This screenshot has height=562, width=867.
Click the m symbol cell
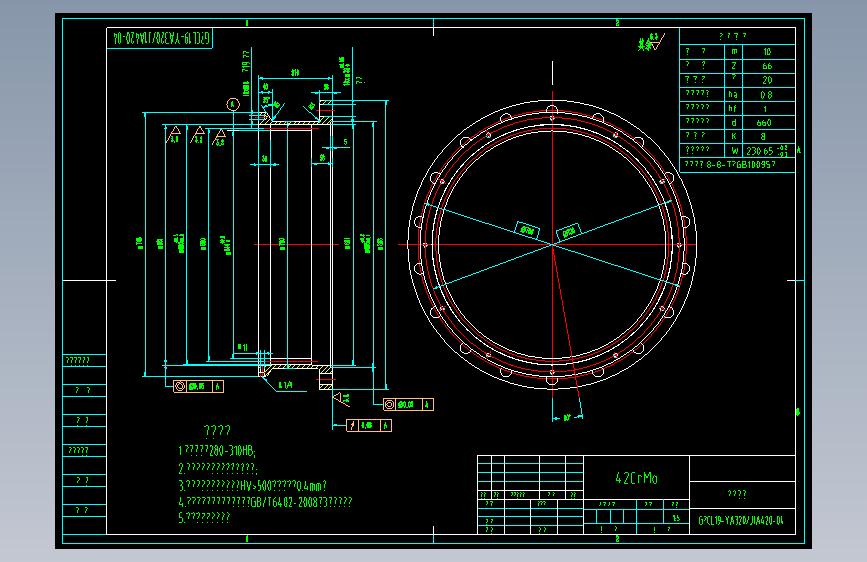pyautogui.click(x=733, y=51)
